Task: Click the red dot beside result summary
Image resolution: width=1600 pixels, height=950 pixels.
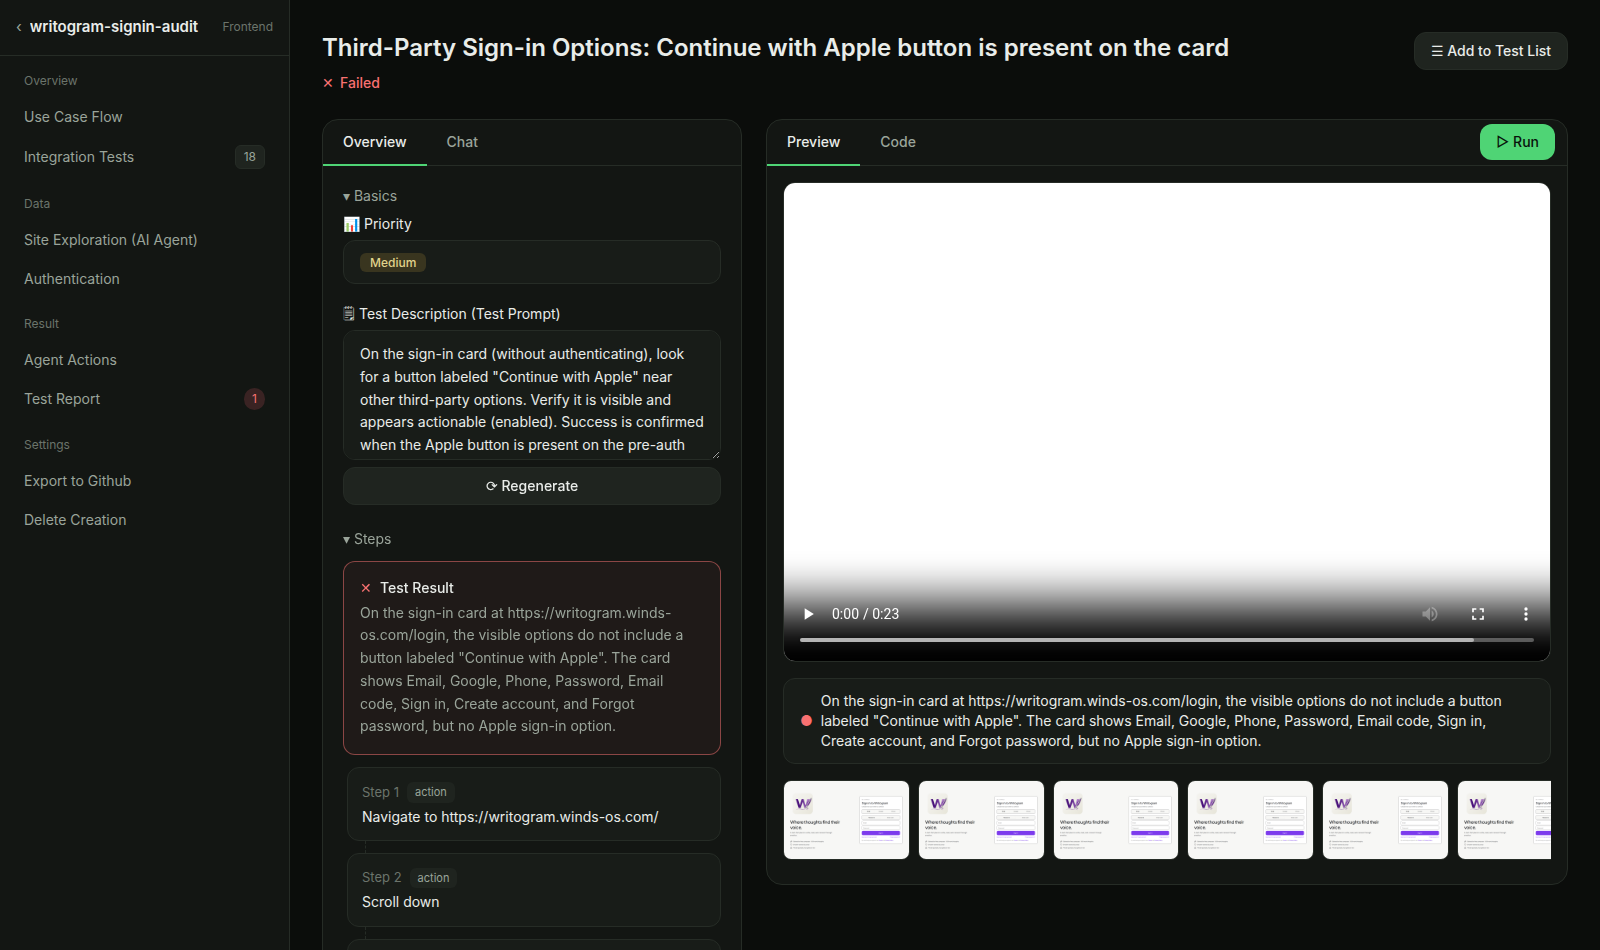Action: point(806,720)
